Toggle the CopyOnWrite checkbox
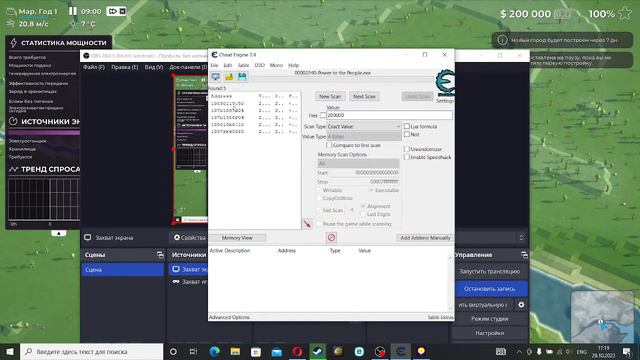640x360 pixels. [x=319, y=198]
